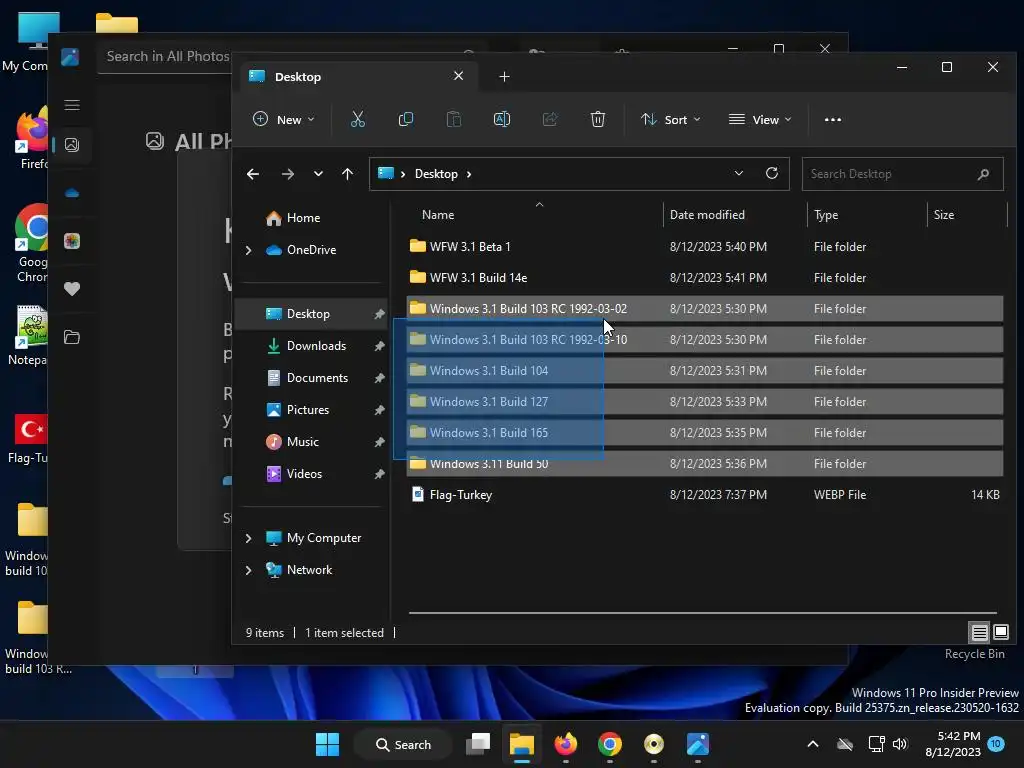Select Windows 3.1 Build 127 folder
This screenshot has width=1024, height=768.
704,402
